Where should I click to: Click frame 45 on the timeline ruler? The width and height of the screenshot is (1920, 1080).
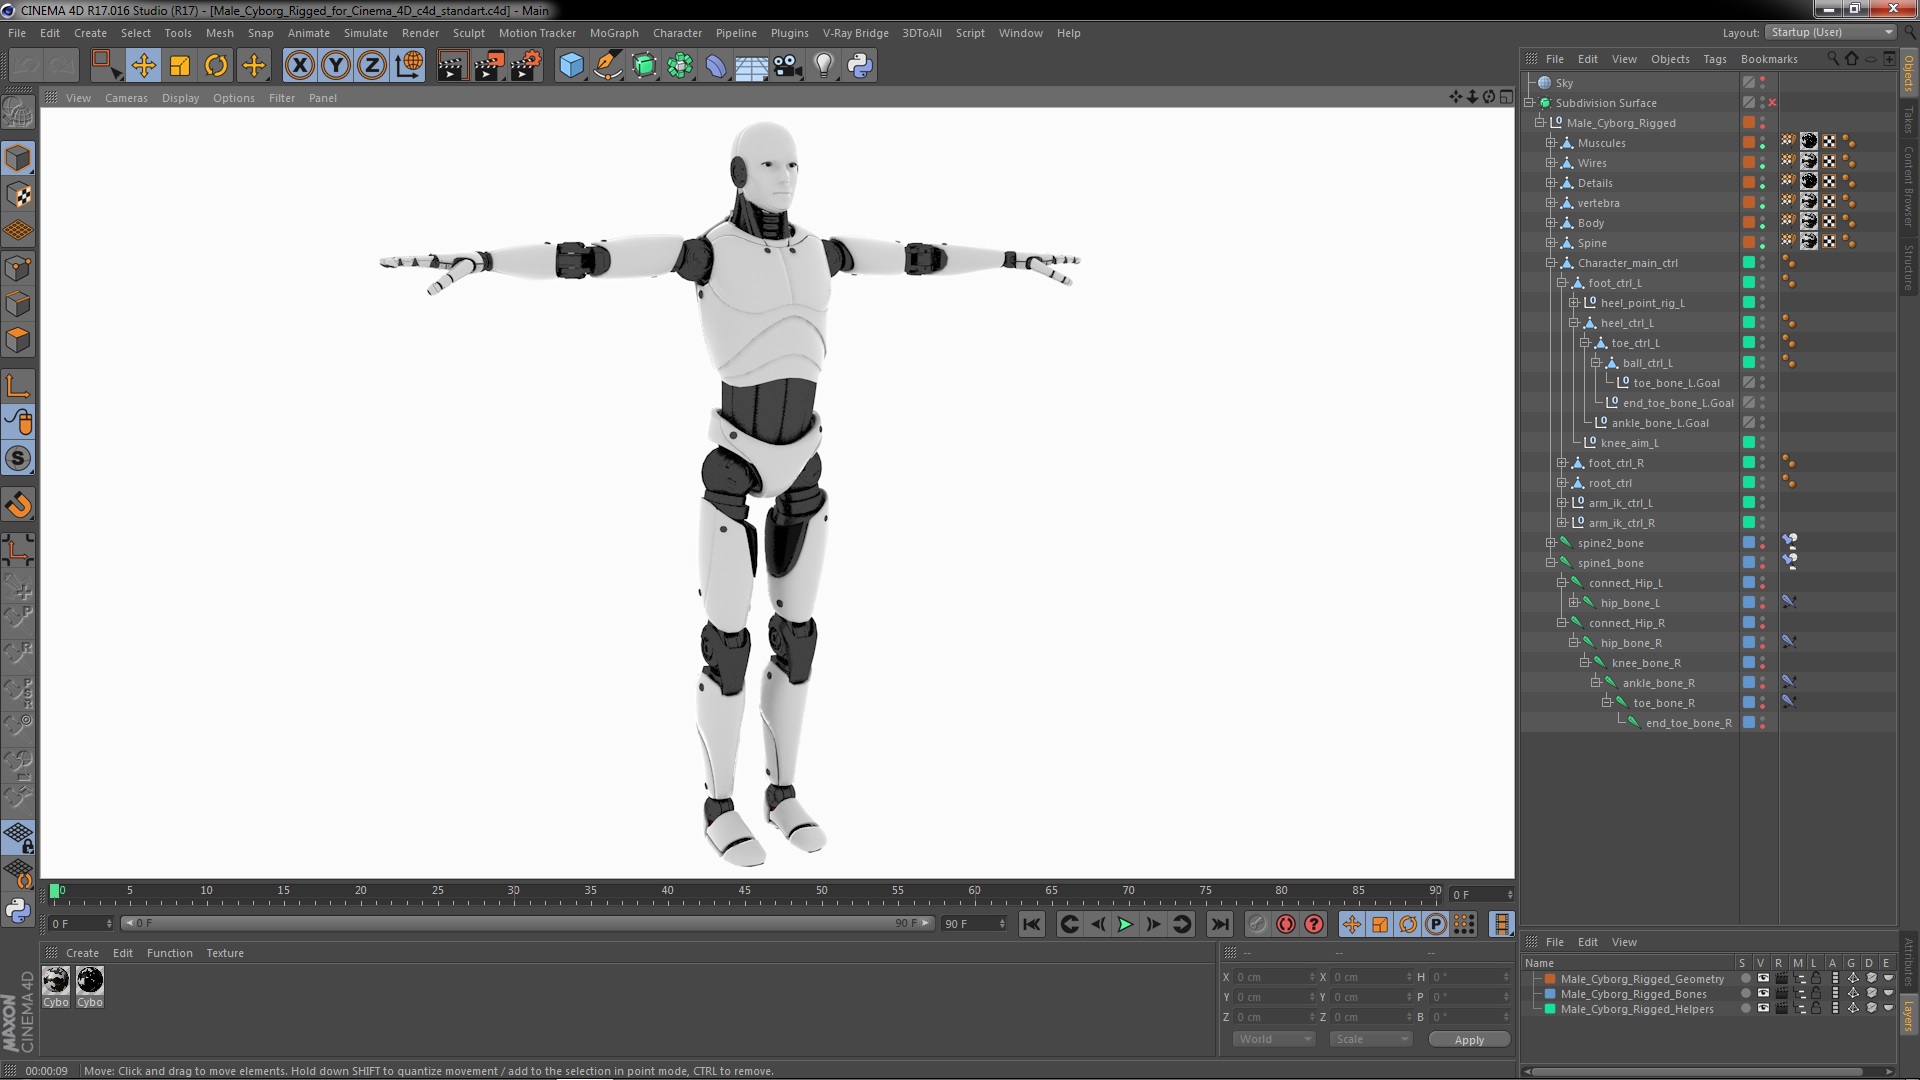click(x=744, y=890)
